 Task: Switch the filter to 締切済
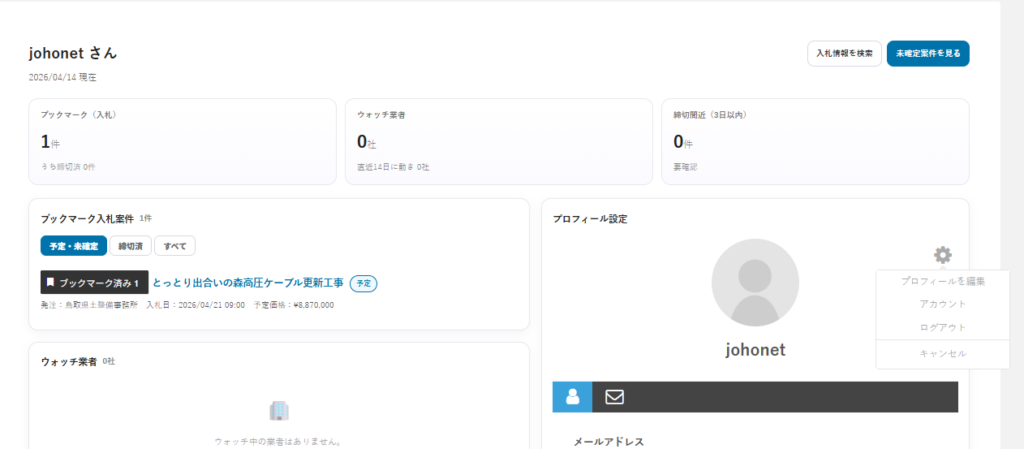(x=130, y=246)
